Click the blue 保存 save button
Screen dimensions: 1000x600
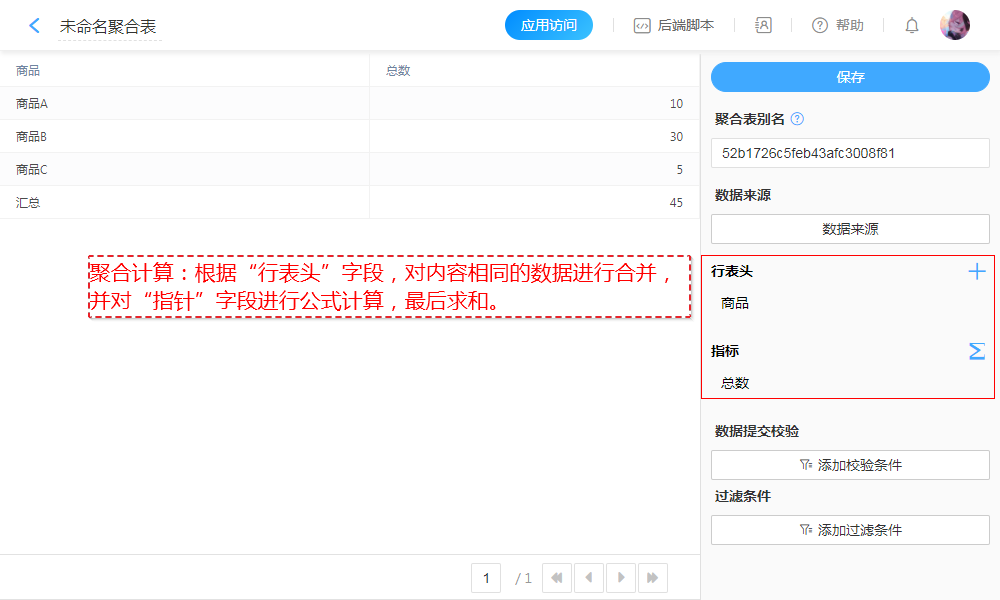pyautogui.click(x=850, y=77)
